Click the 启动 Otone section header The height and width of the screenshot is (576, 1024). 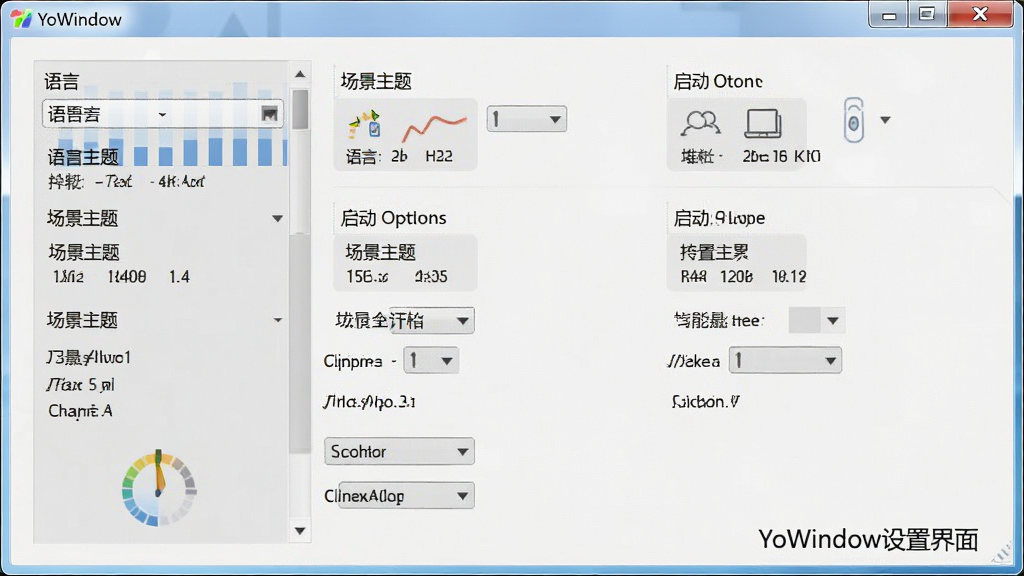pos(718,81)
